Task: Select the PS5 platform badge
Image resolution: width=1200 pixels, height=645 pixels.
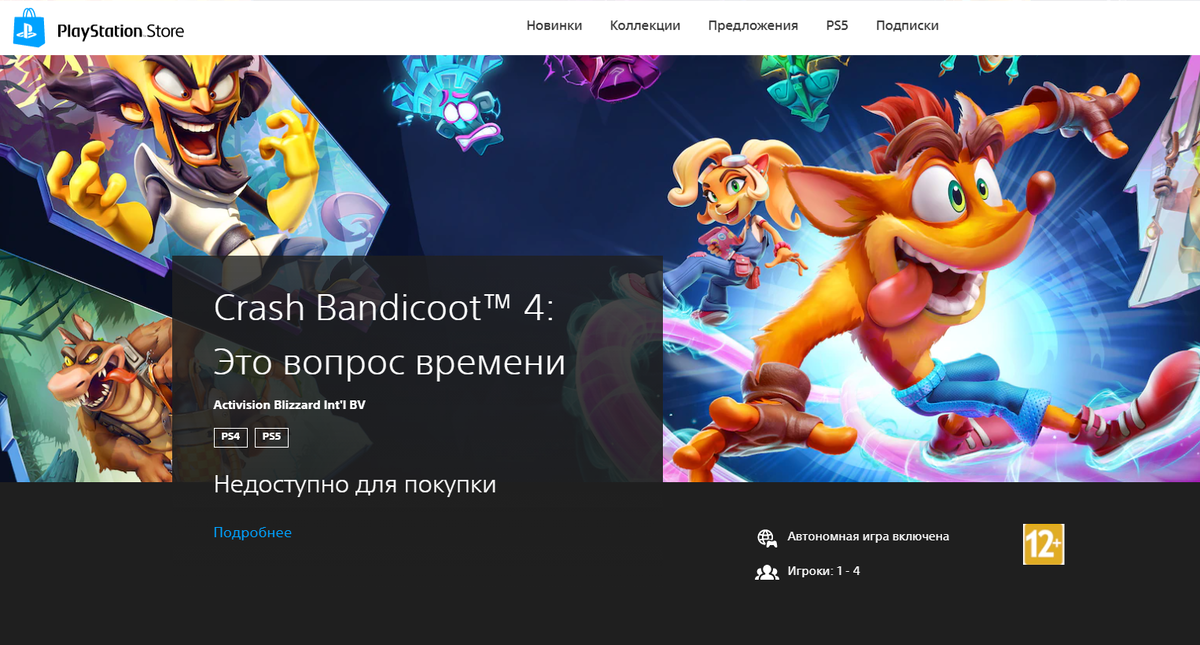Action: point(271,437)
